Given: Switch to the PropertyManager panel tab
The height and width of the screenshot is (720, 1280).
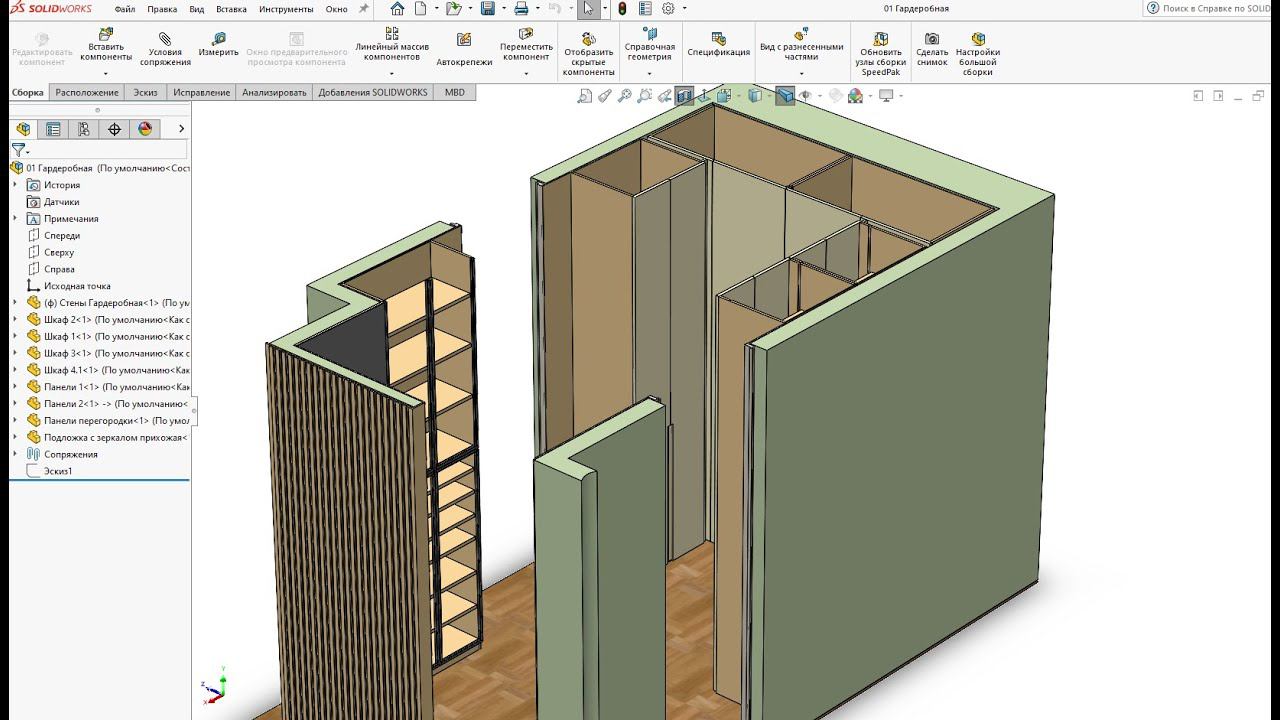Looking at the screenshot, I should (x=54, y=129).
